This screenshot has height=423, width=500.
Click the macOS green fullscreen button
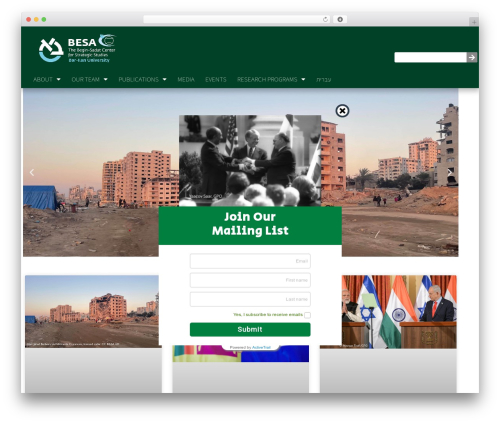tap(44, 19)
